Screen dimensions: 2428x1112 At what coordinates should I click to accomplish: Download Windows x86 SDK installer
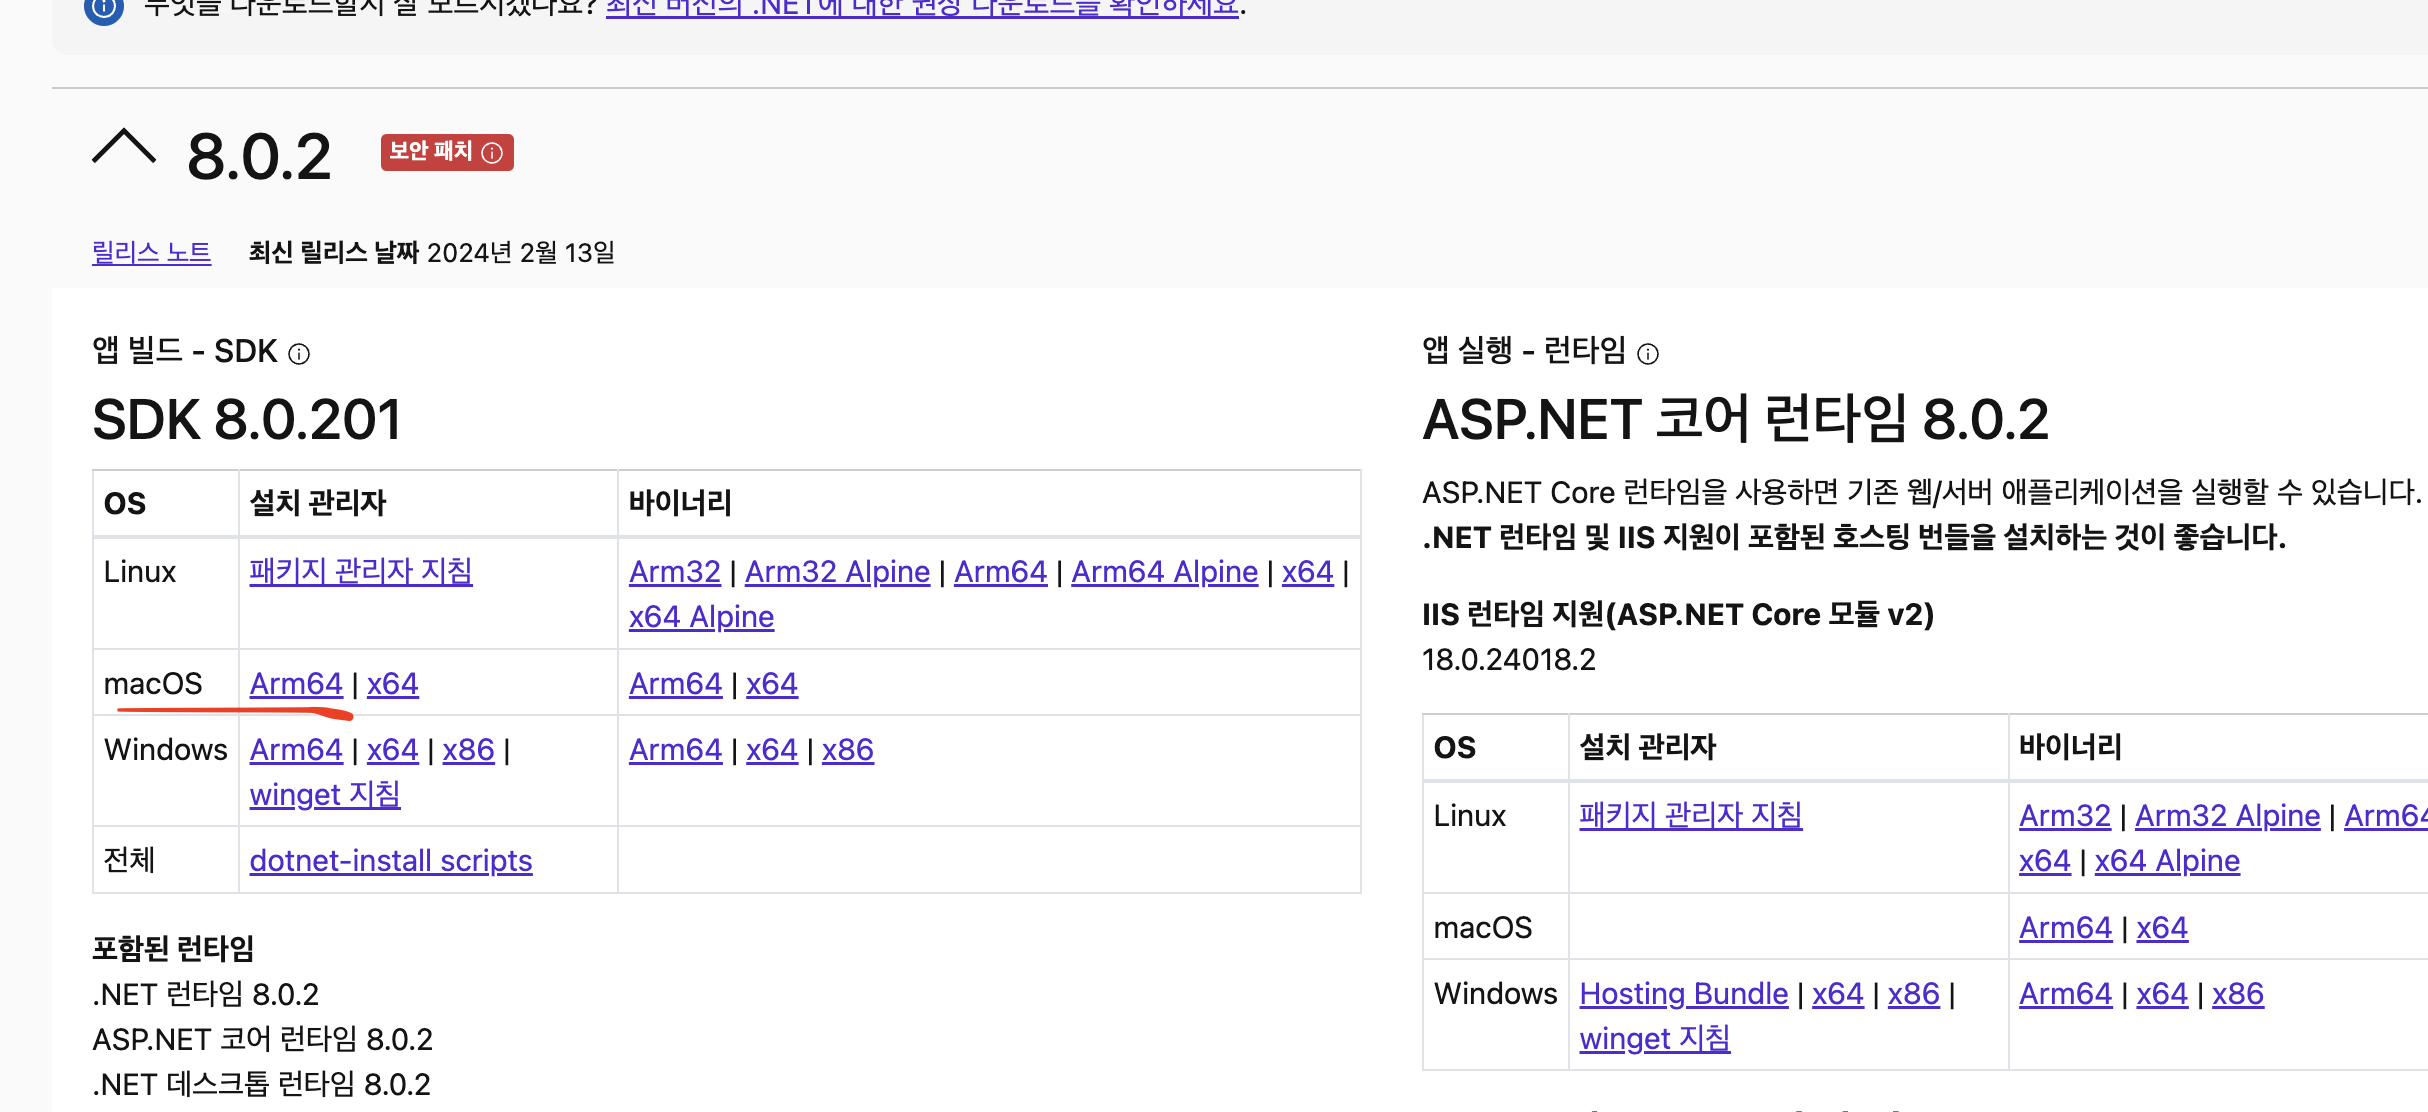pos(468,750)
